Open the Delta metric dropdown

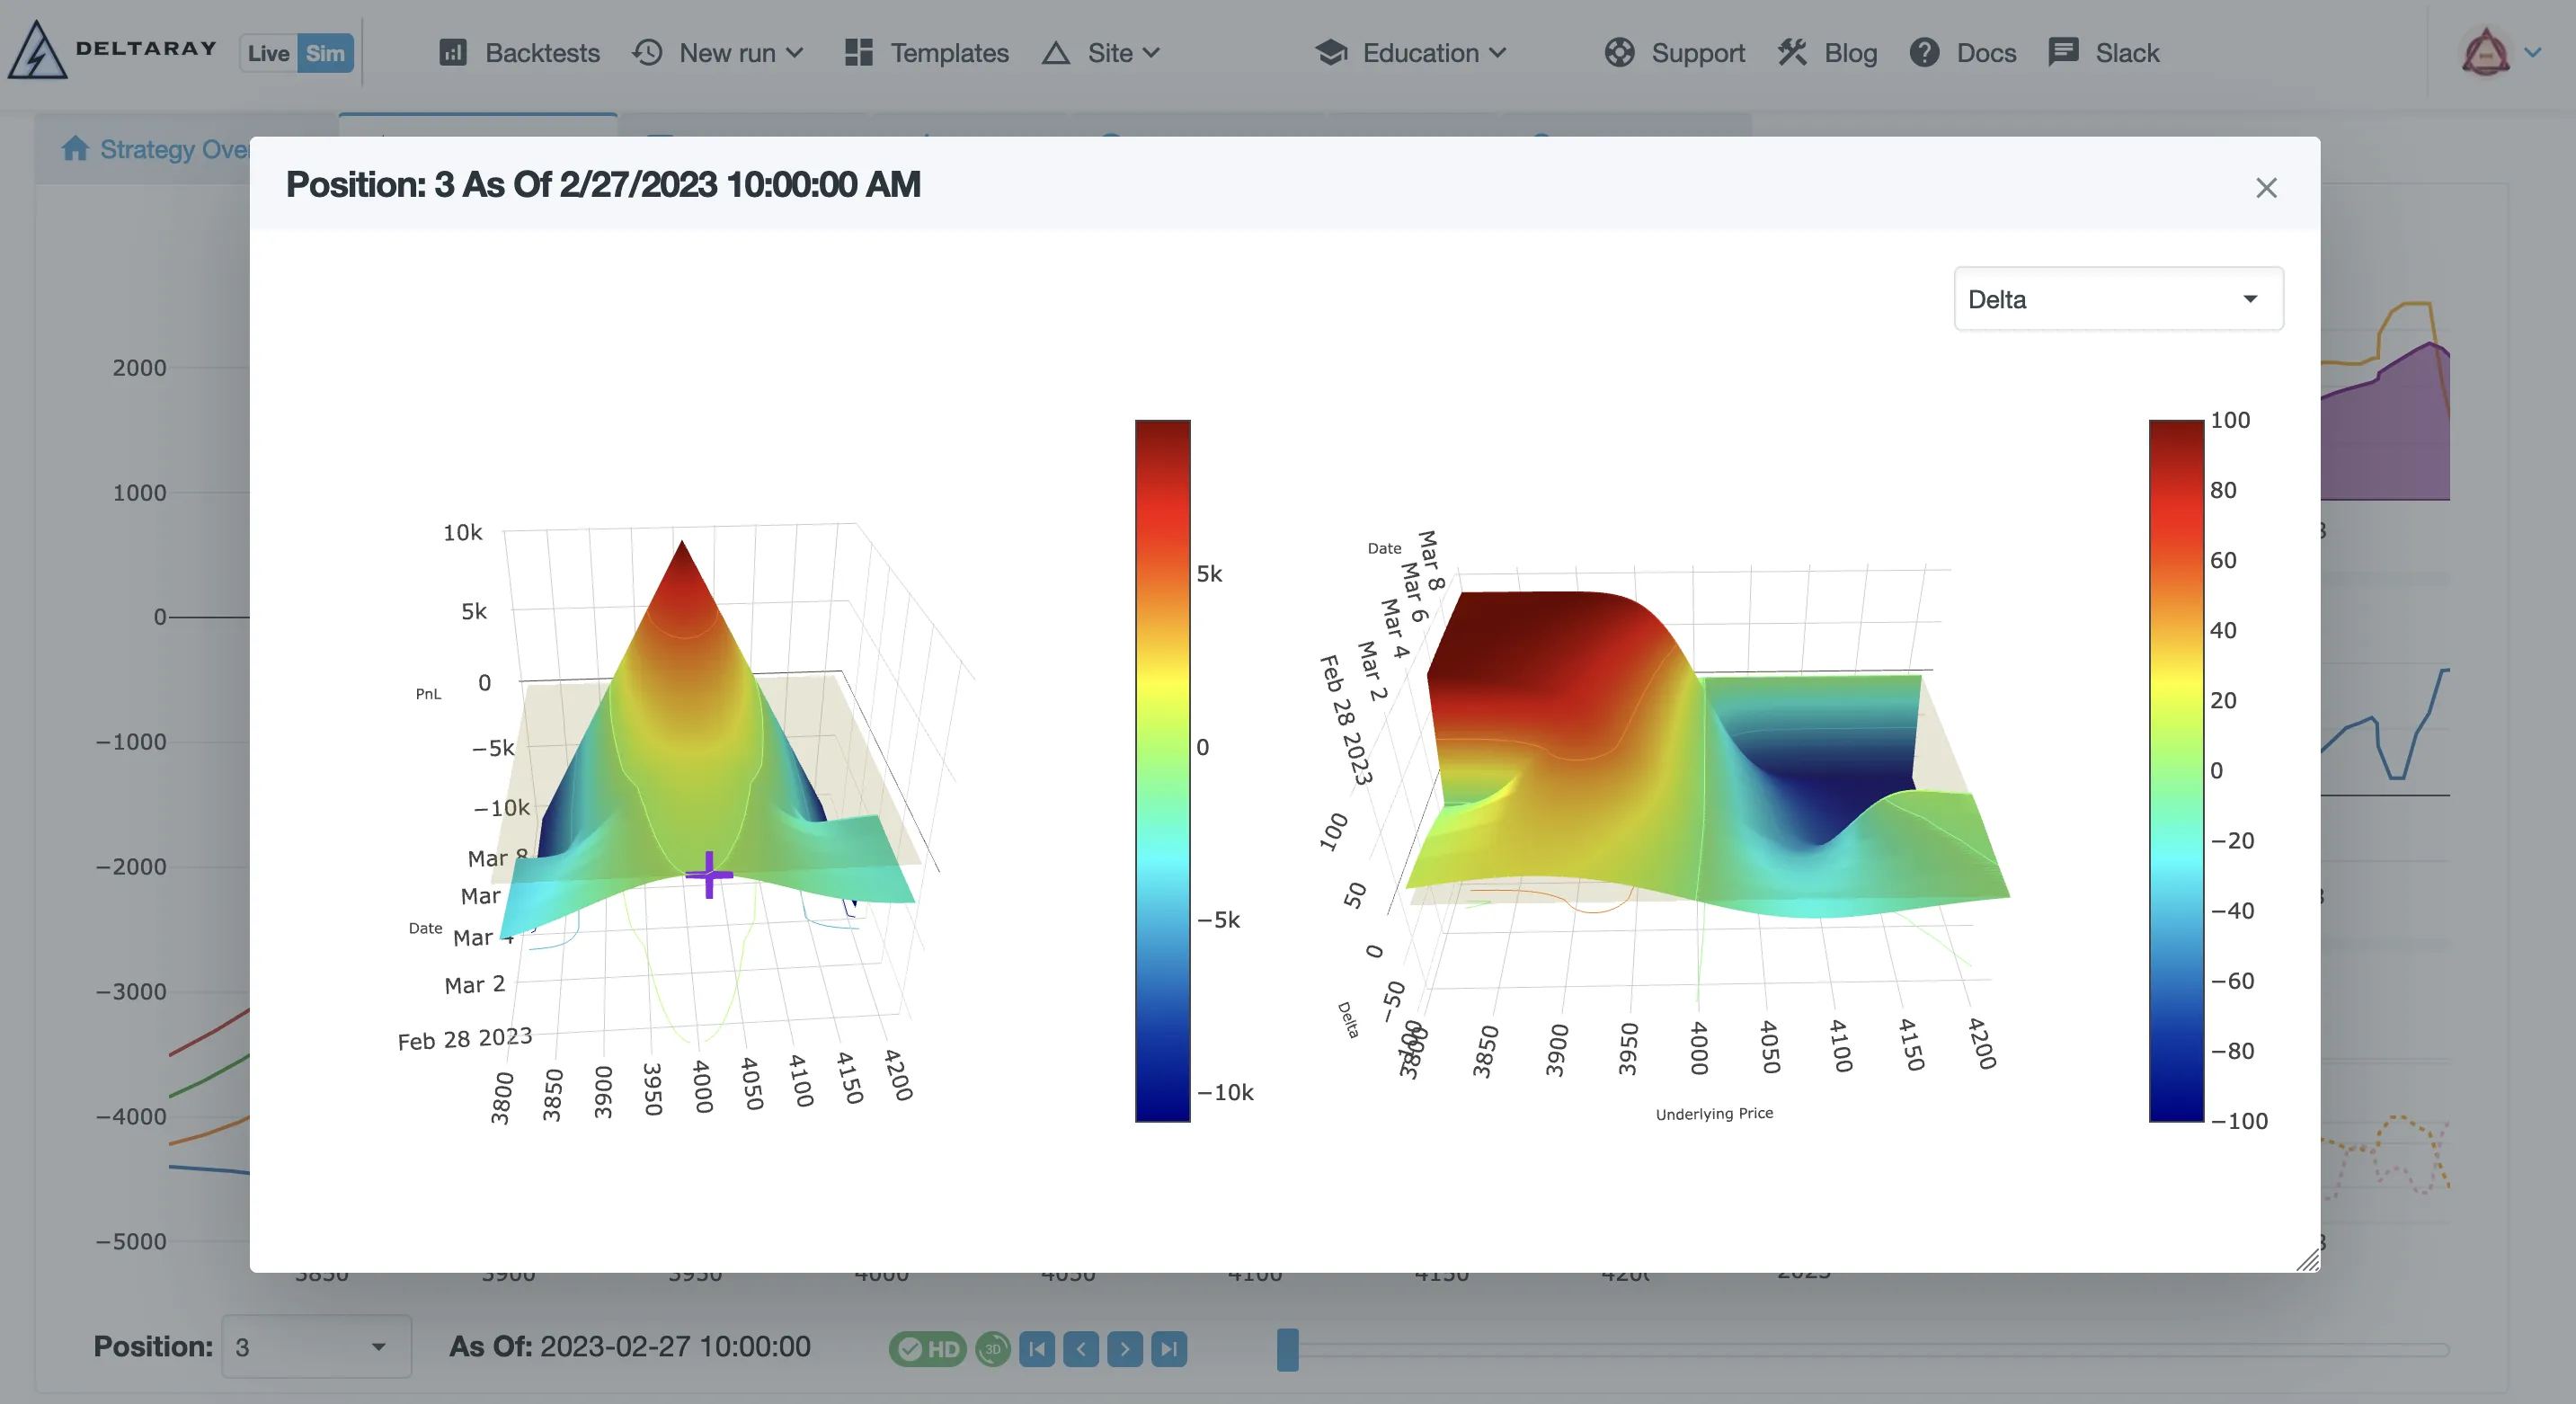pos(2117,298)
